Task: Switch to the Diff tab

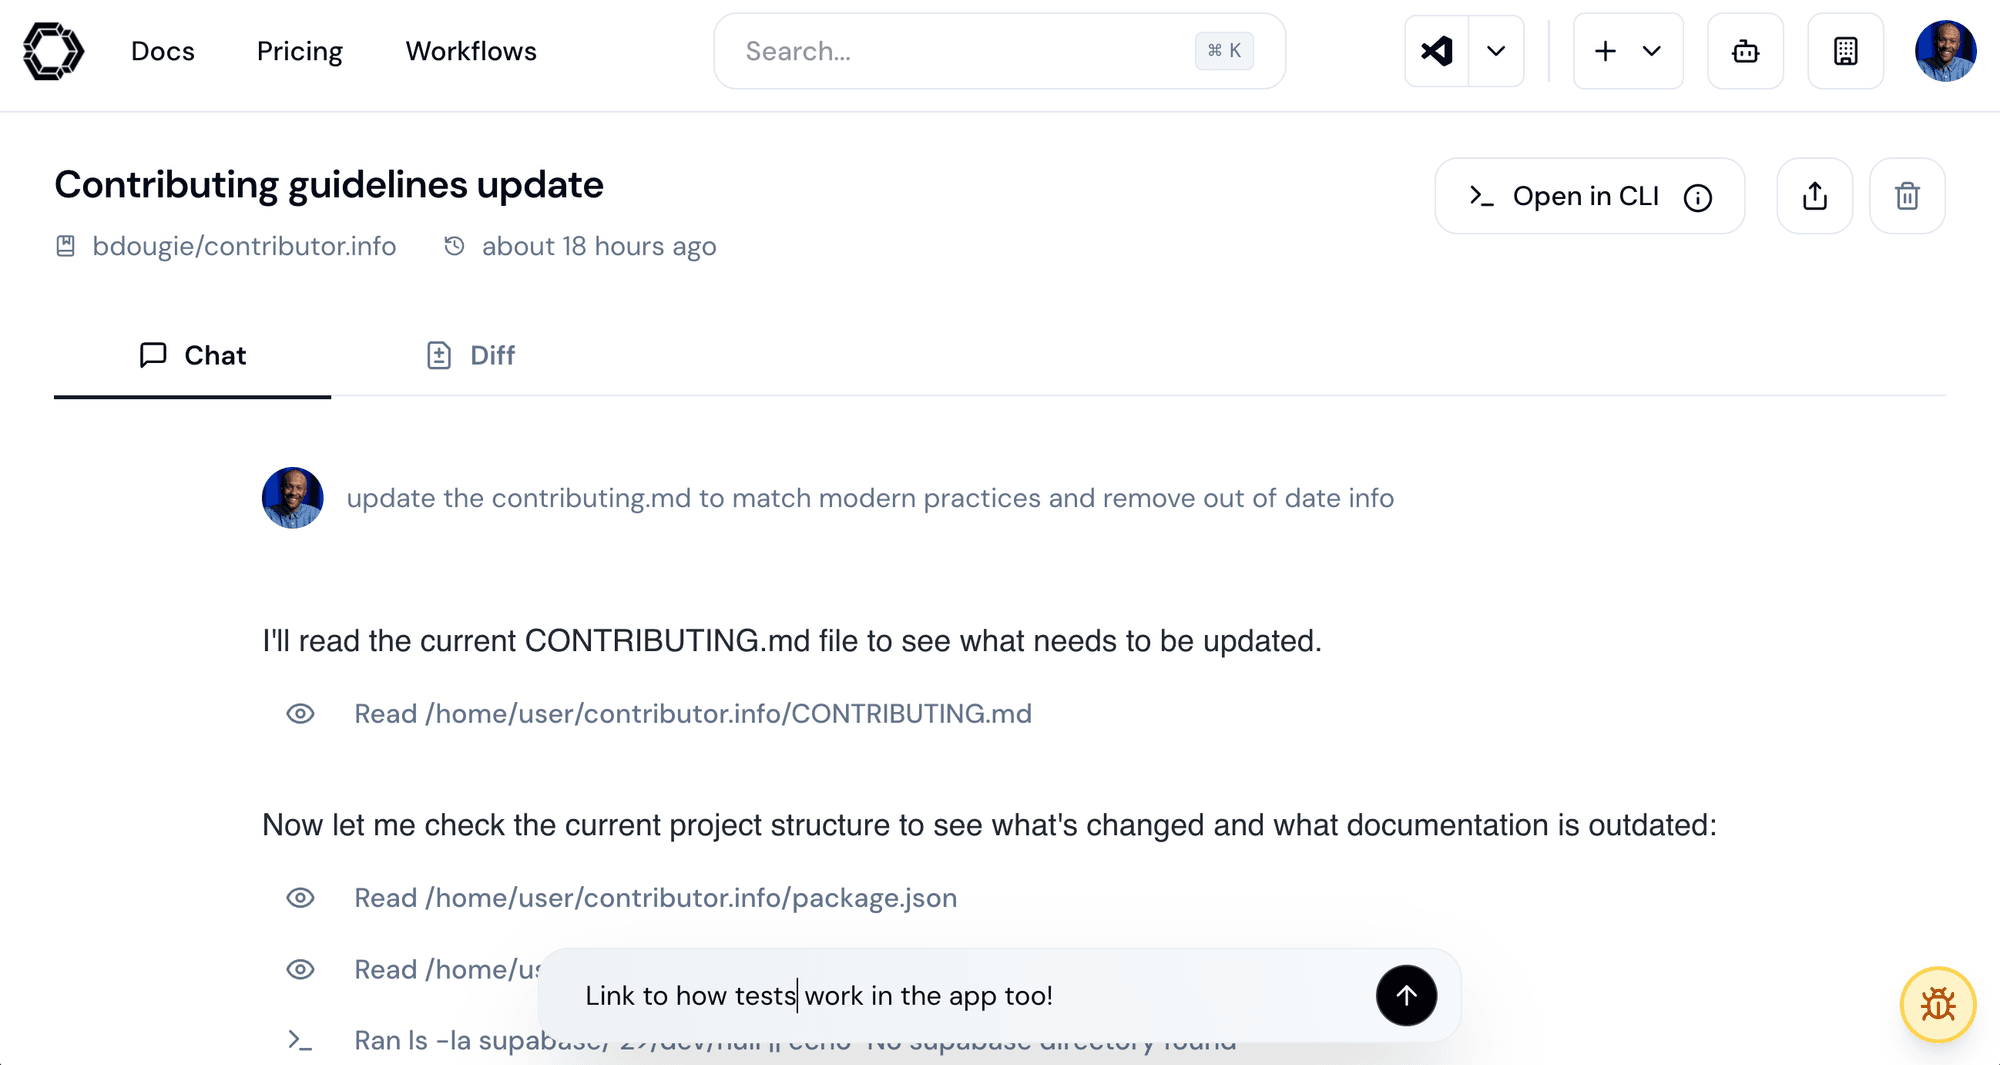Action: coord(471,355)
